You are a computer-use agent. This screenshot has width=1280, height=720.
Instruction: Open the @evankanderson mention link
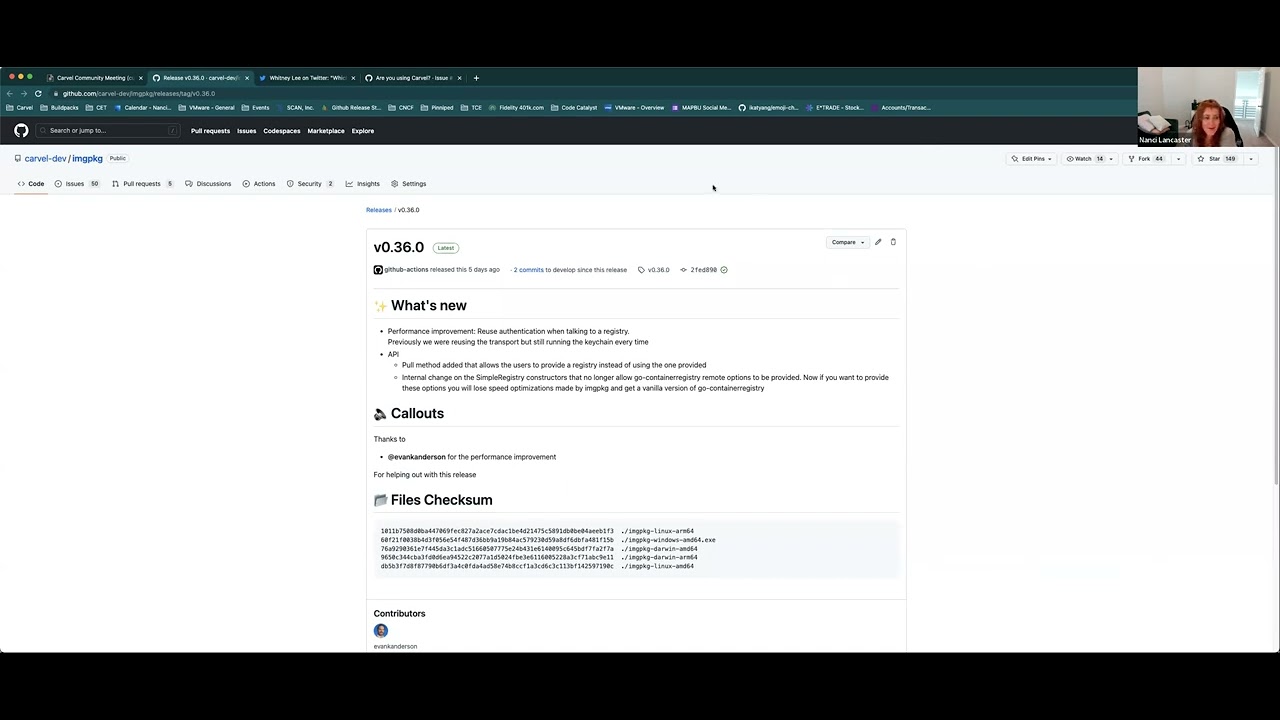416,457
